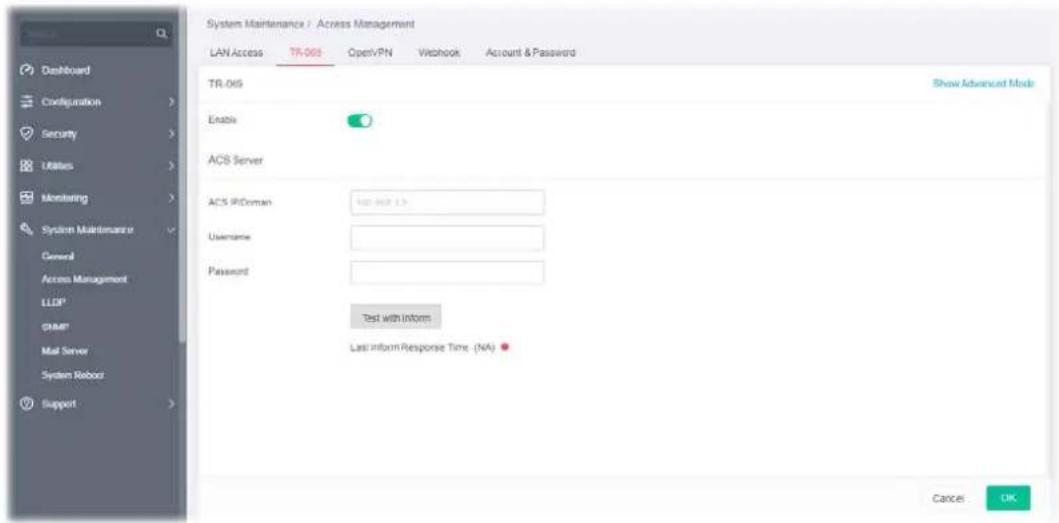Click the Cancel button
Screen dimensions: 1059x523
[x=948, y=498]
